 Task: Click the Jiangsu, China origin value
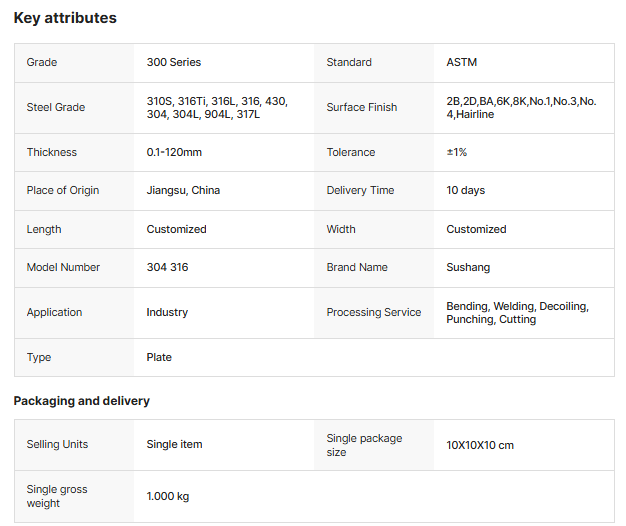(x=183, y=190)
